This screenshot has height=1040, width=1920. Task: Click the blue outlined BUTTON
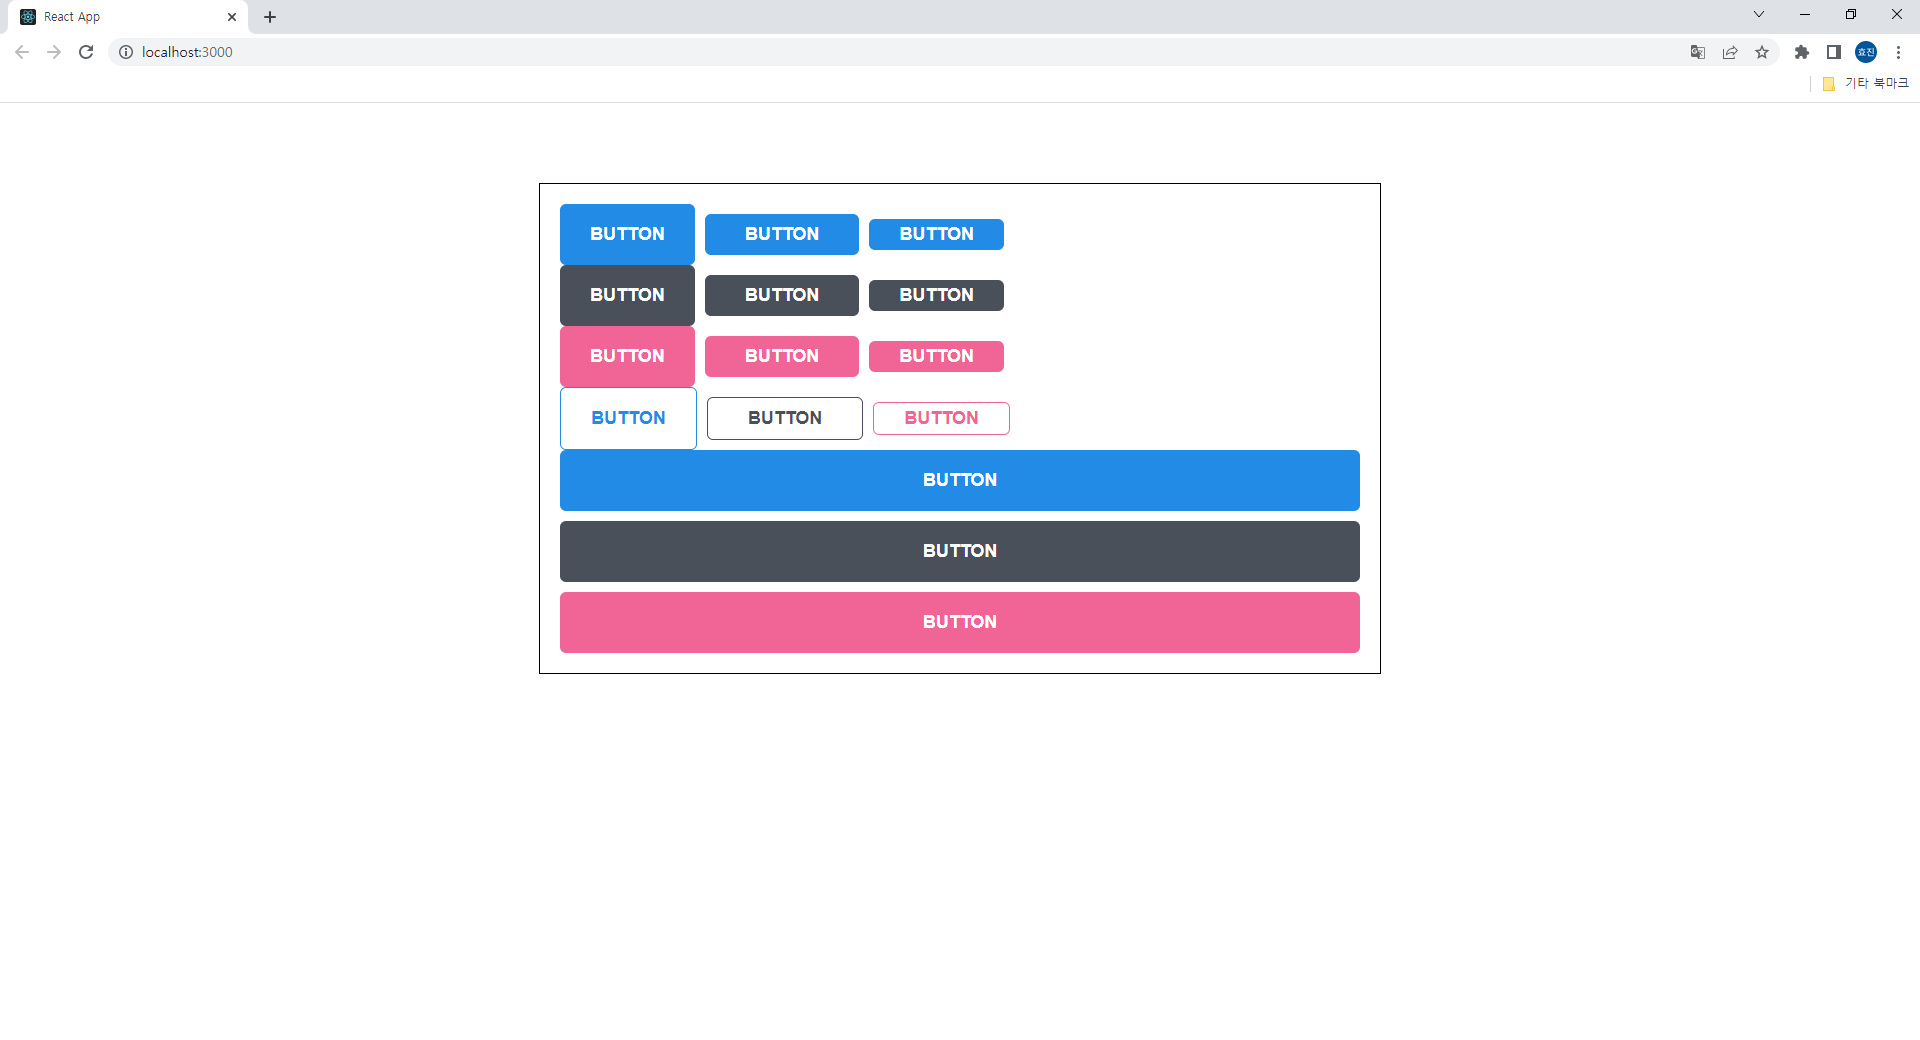(x=628, y=418)
